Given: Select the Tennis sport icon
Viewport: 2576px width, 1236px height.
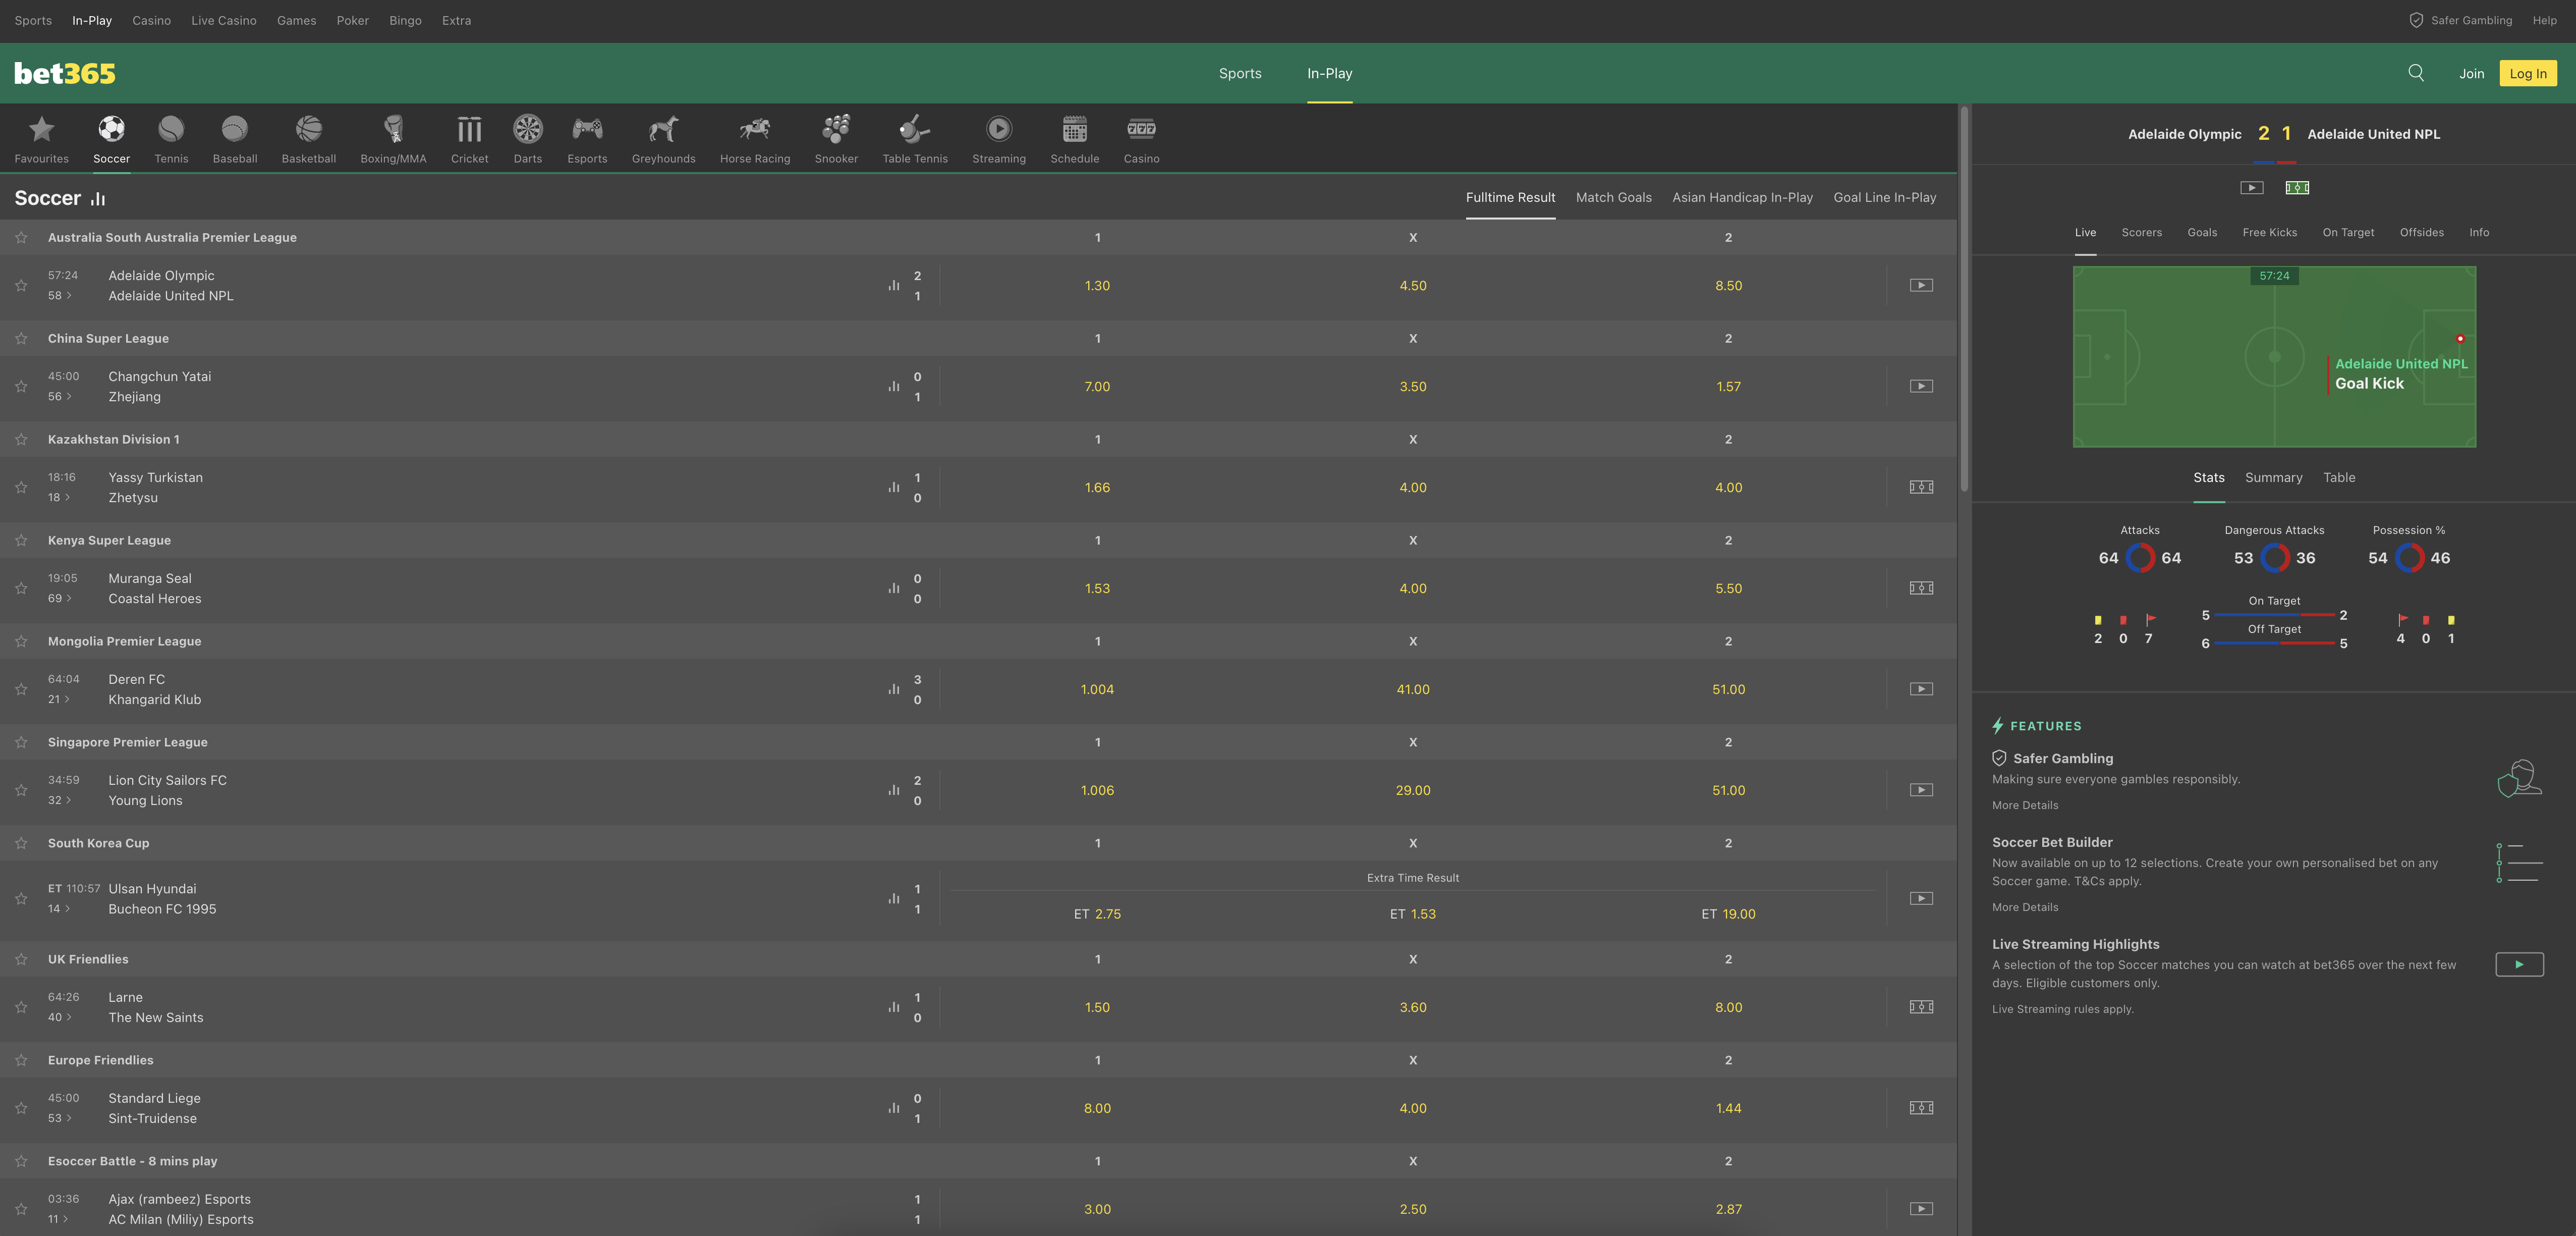Looking at the screenshot, I should click(x=171, y=139).
